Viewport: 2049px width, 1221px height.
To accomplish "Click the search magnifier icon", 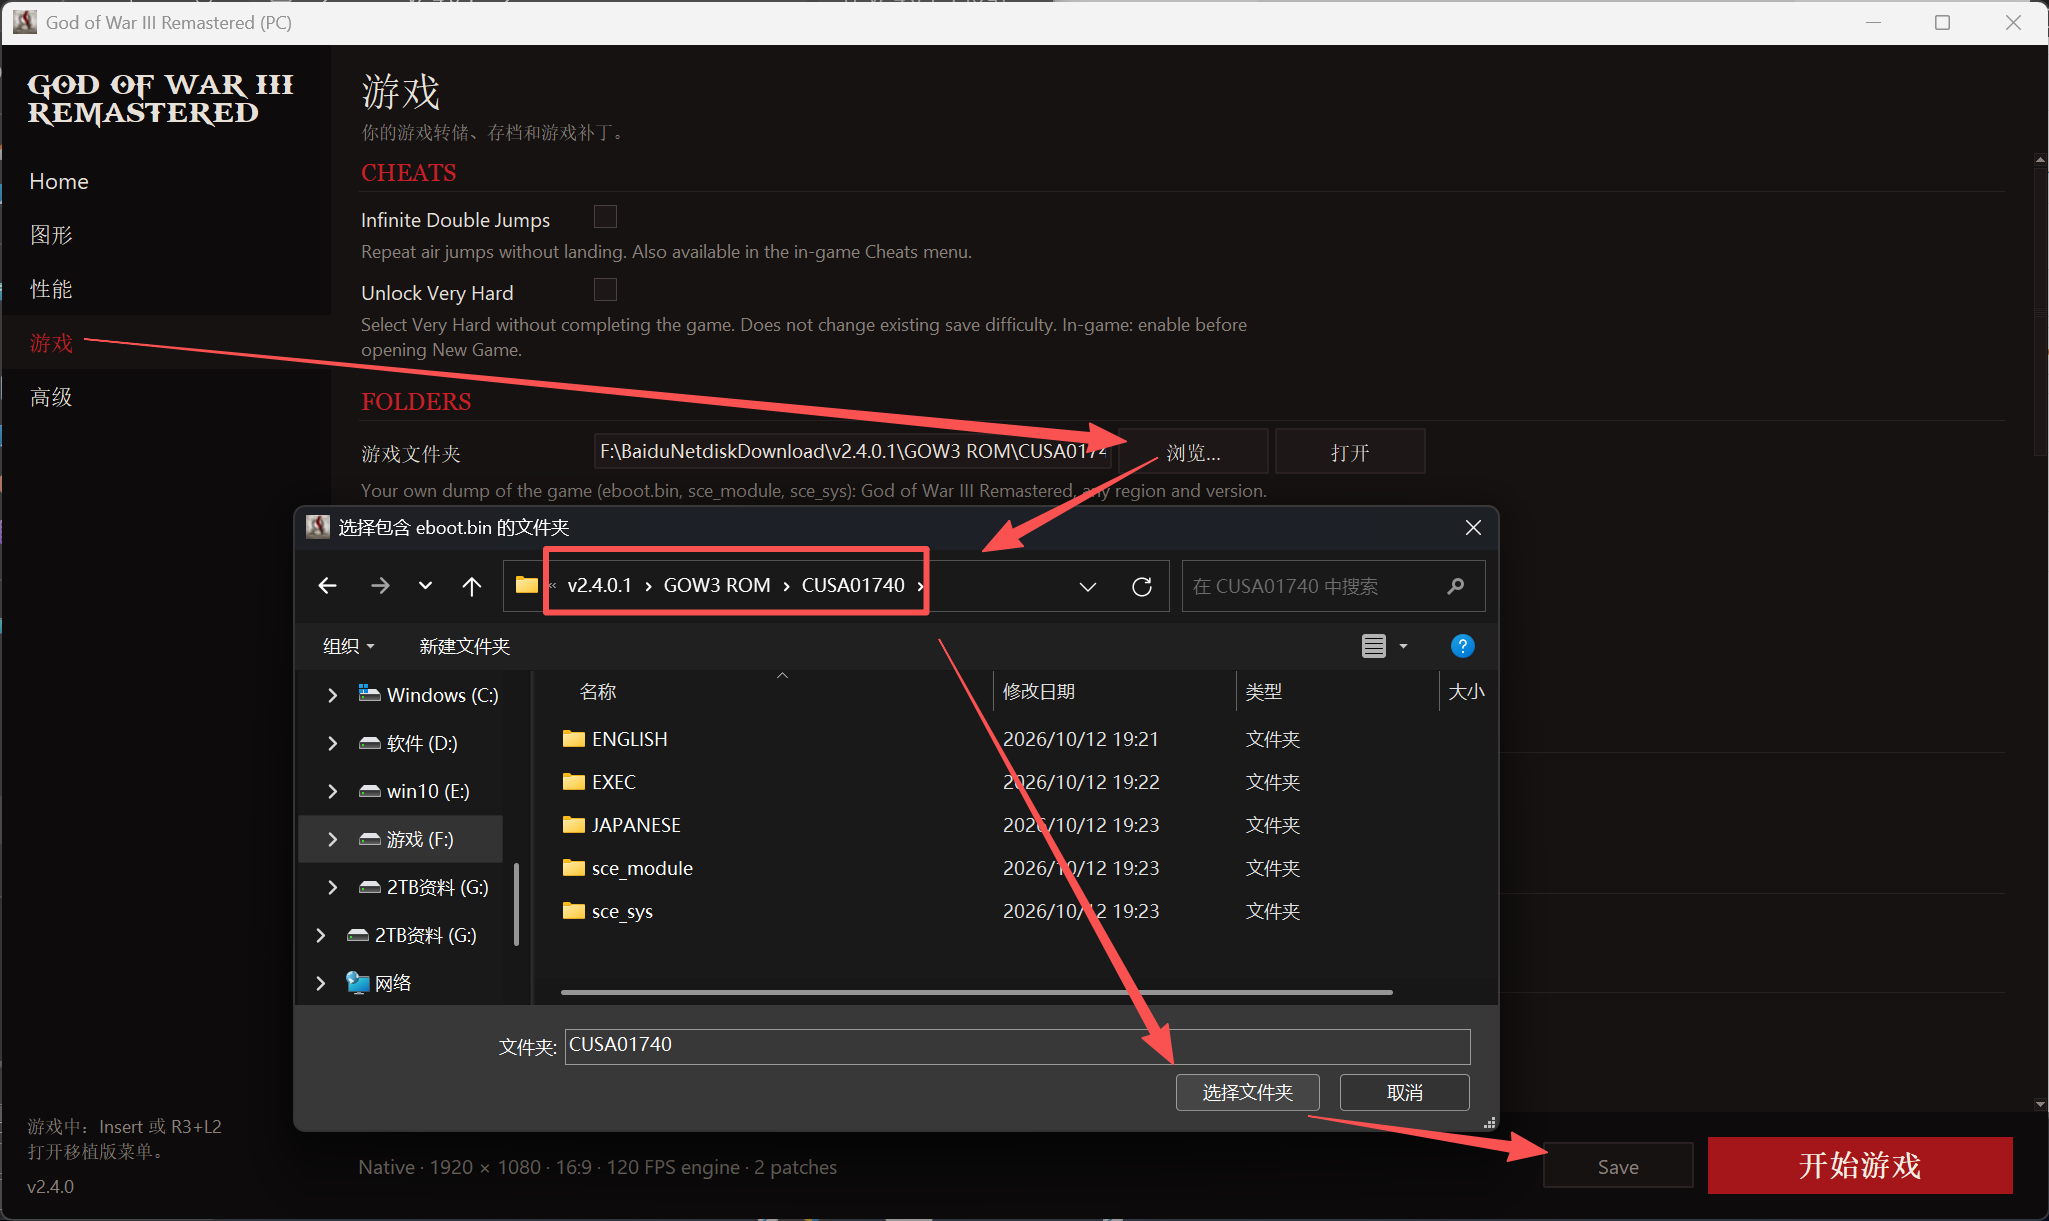I will click(x=1456, y=586).
